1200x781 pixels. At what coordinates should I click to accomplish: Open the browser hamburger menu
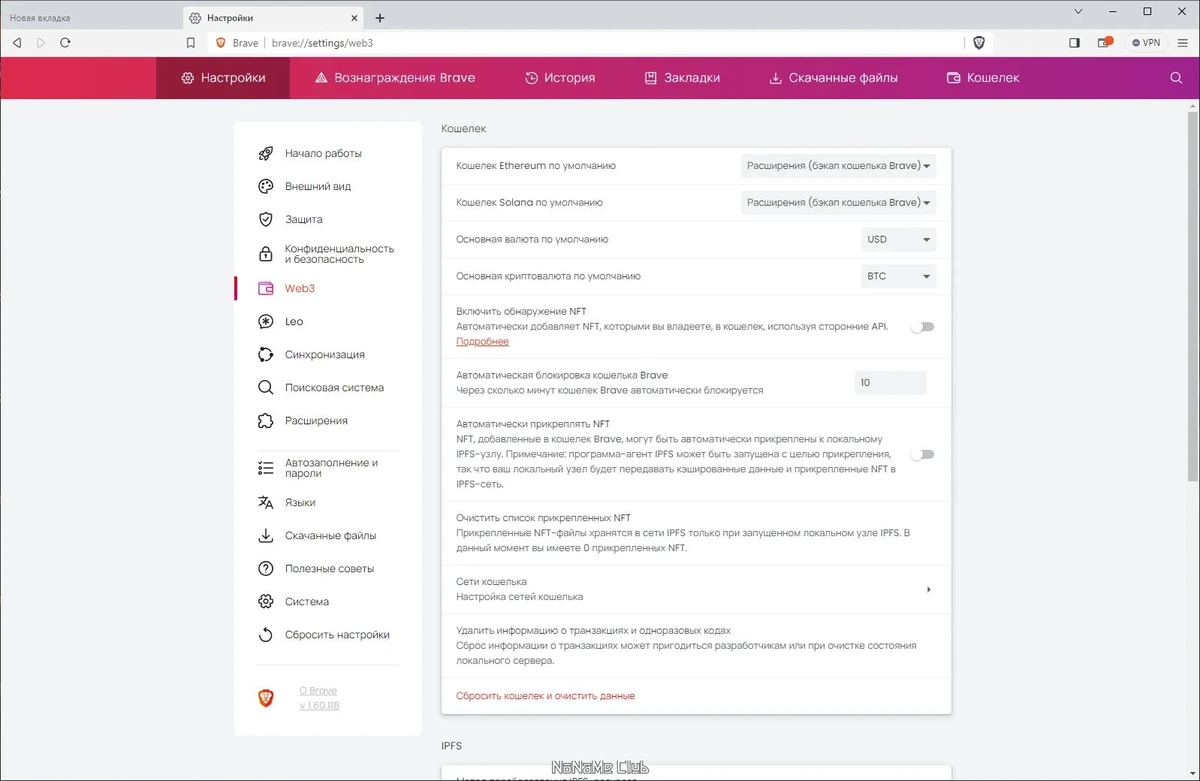click(x=1184, y=43)
